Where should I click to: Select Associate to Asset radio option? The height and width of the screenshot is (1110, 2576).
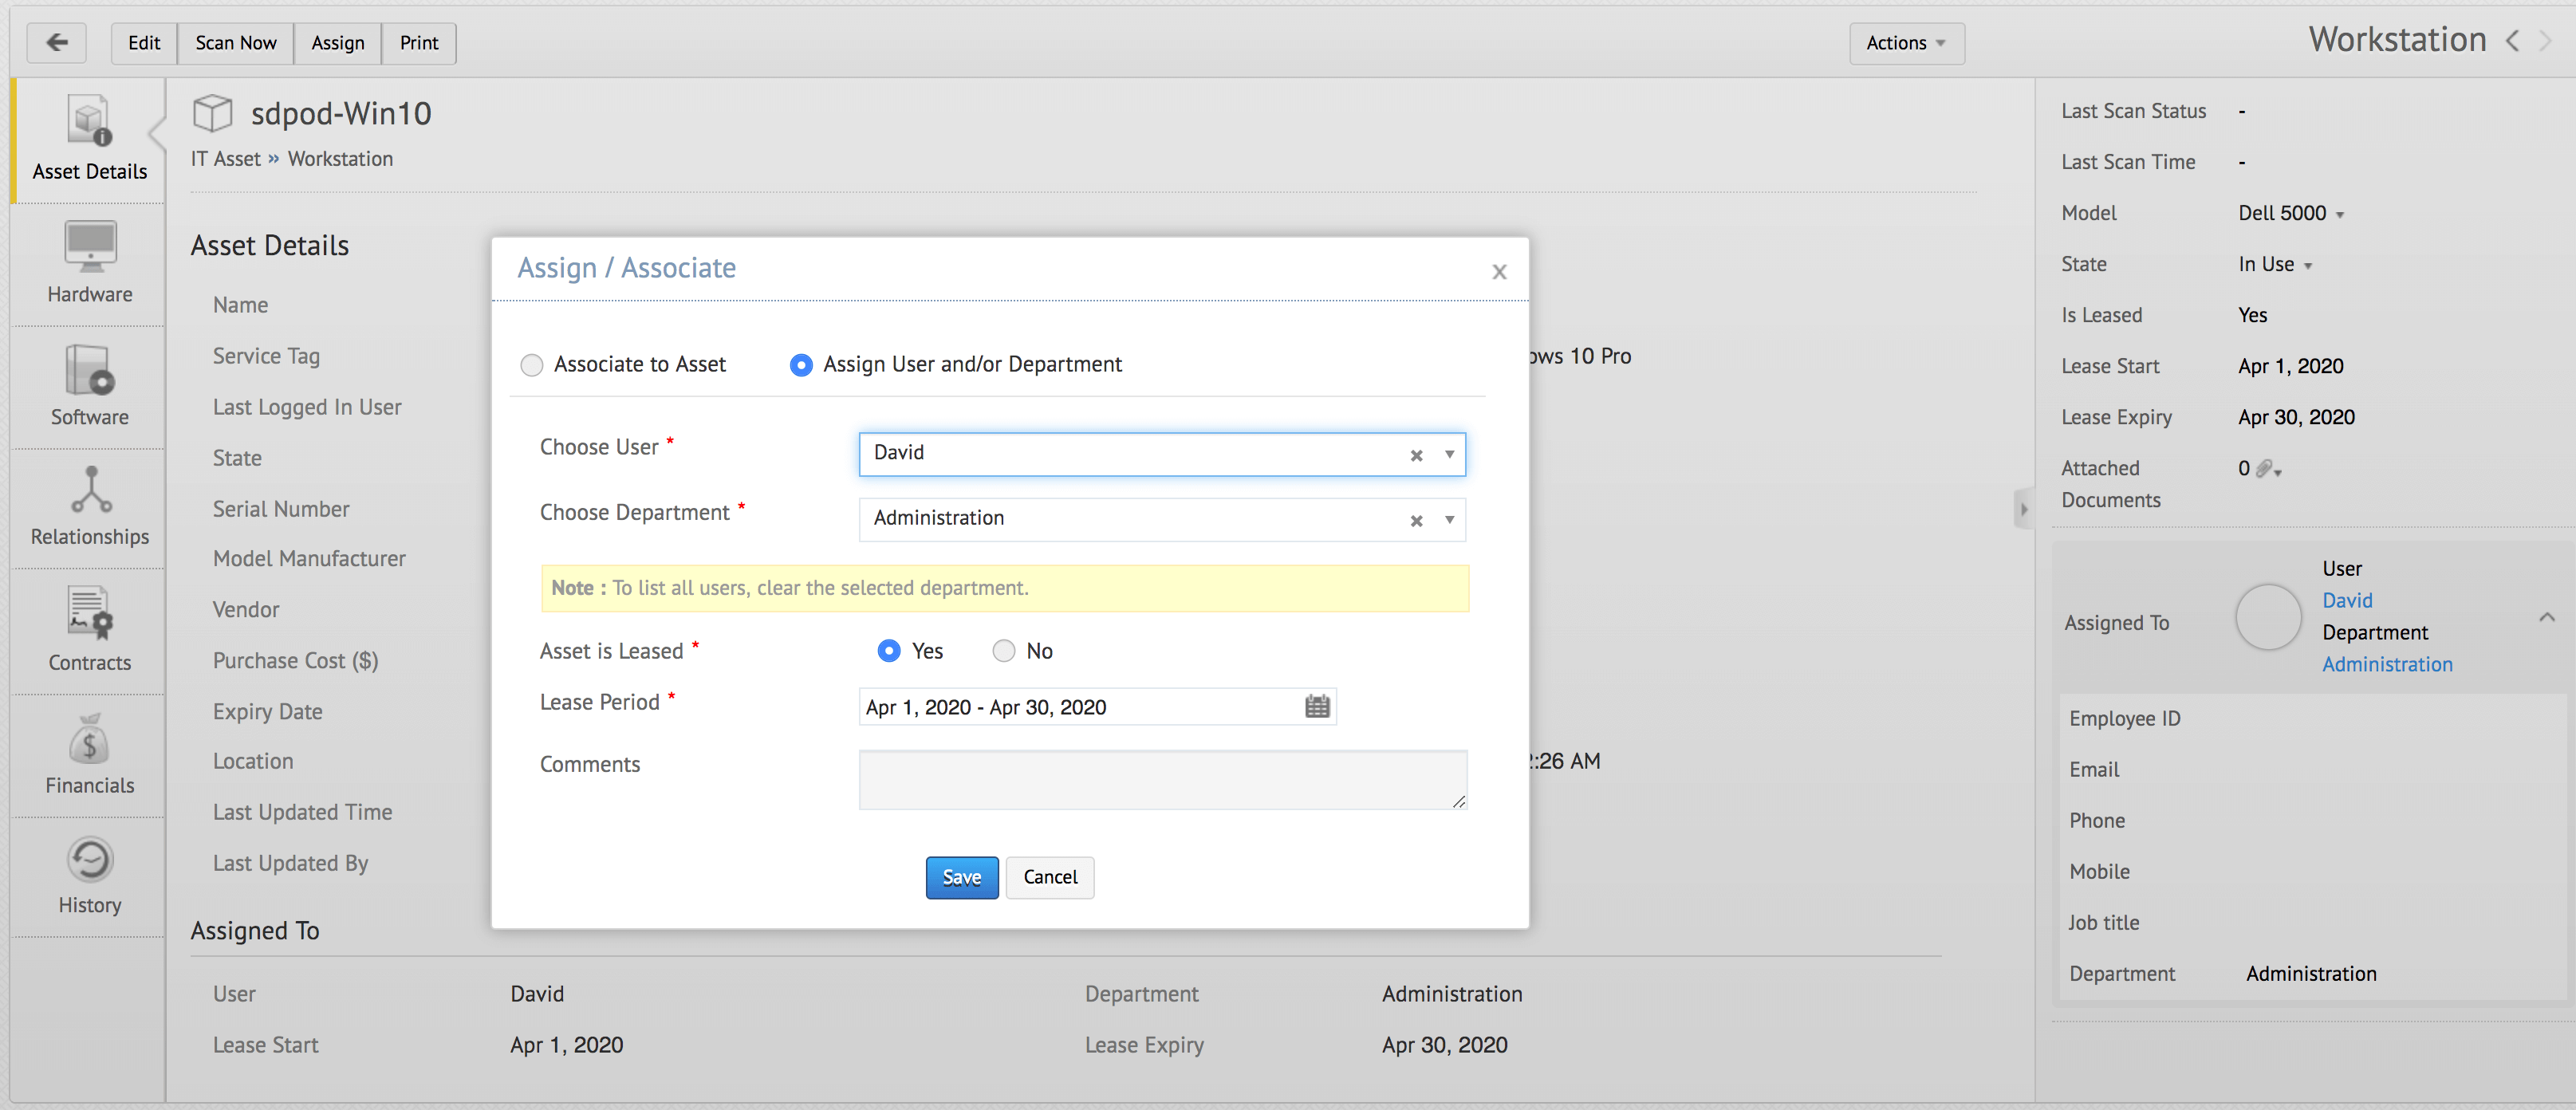click(x=532, y=365)
